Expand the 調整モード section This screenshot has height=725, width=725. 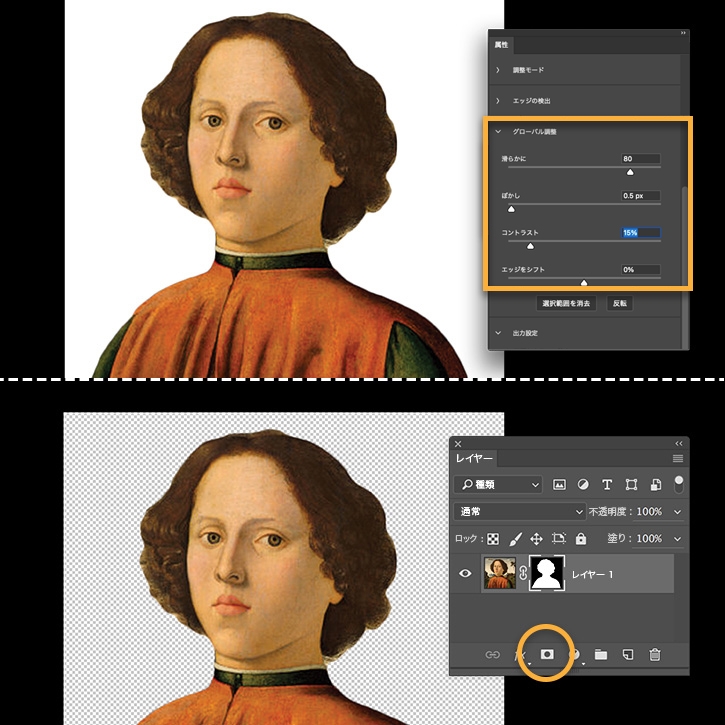pyautogui.click(x=498, y=70)
